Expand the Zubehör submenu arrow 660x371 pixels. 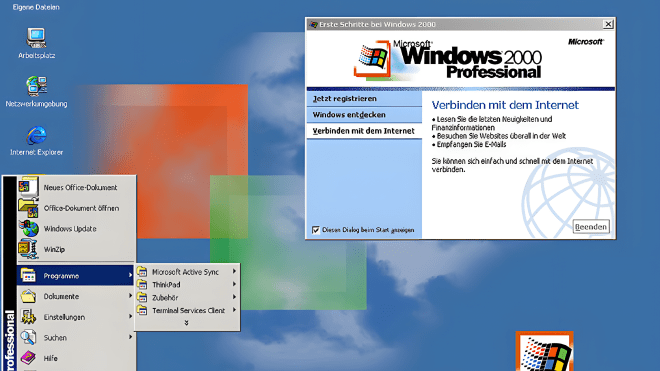(x=234, y=297)
